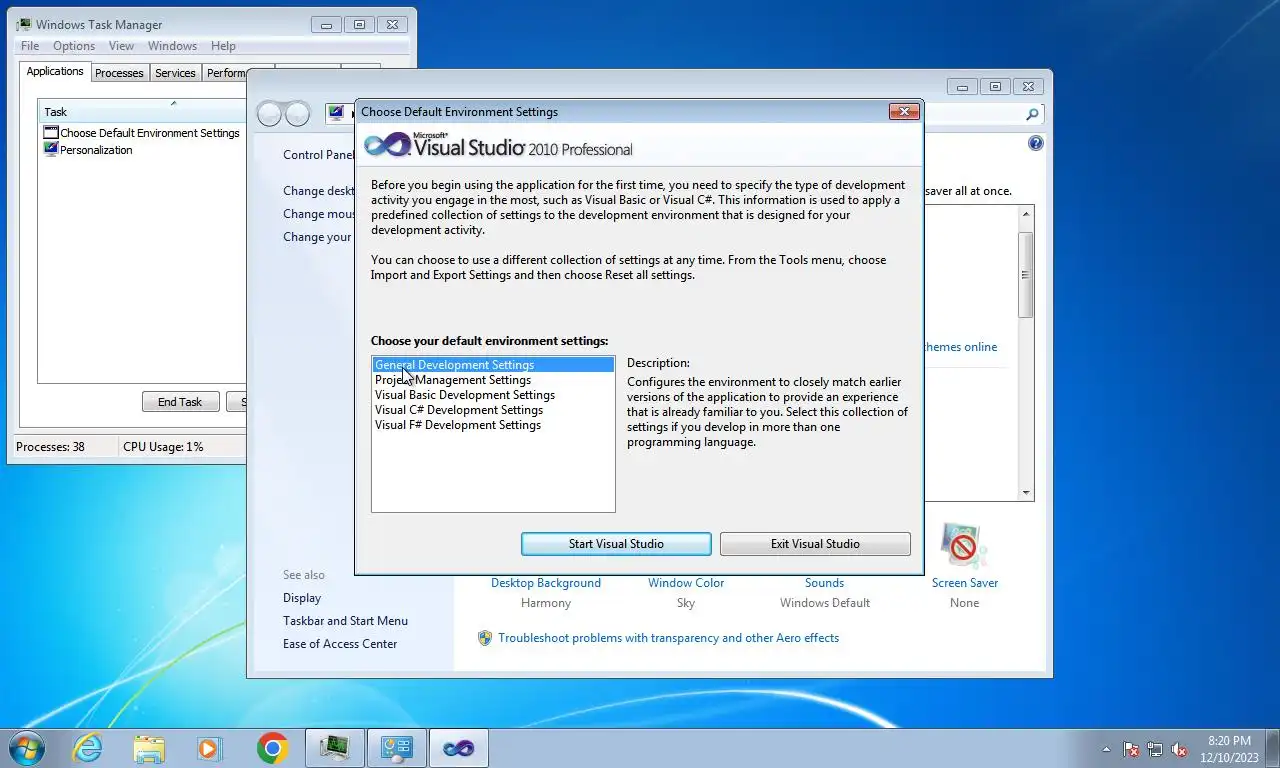Click Action Center flag tray icon
The image size is (1280, 768).
coord(1131,749)
